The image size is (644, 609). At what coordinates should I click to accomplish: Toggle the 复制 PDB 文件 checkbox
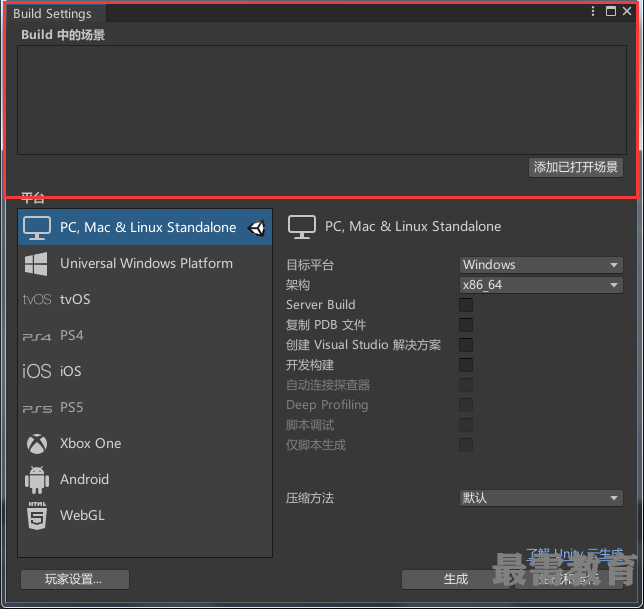(x=466, y=325)
